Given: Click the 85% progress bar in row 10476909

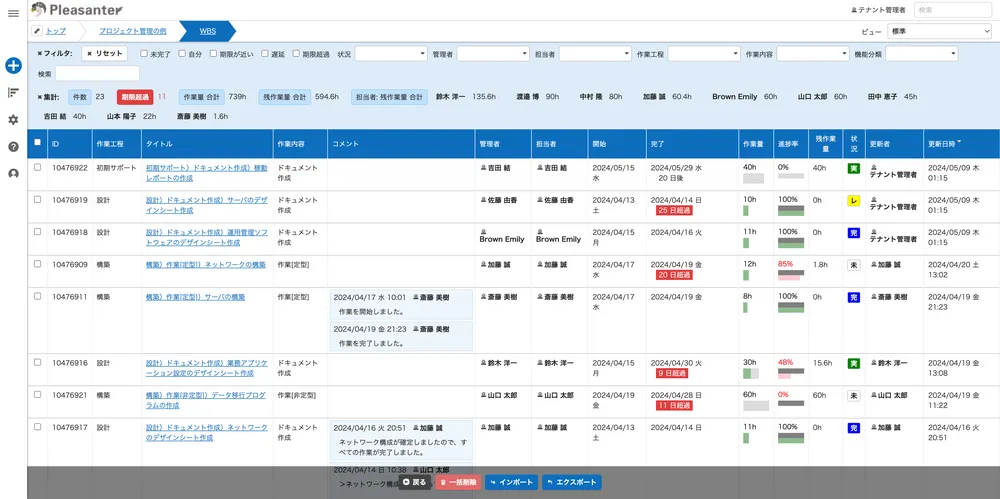Looking at the screenshot, I should point(790,276).
